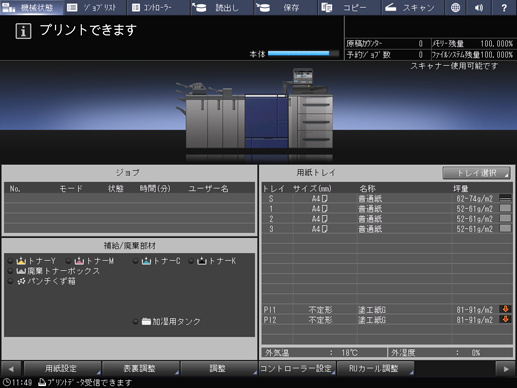Select tray 2 row in paper list
Screen dimensions: 517x388
(x=387, y=219)
